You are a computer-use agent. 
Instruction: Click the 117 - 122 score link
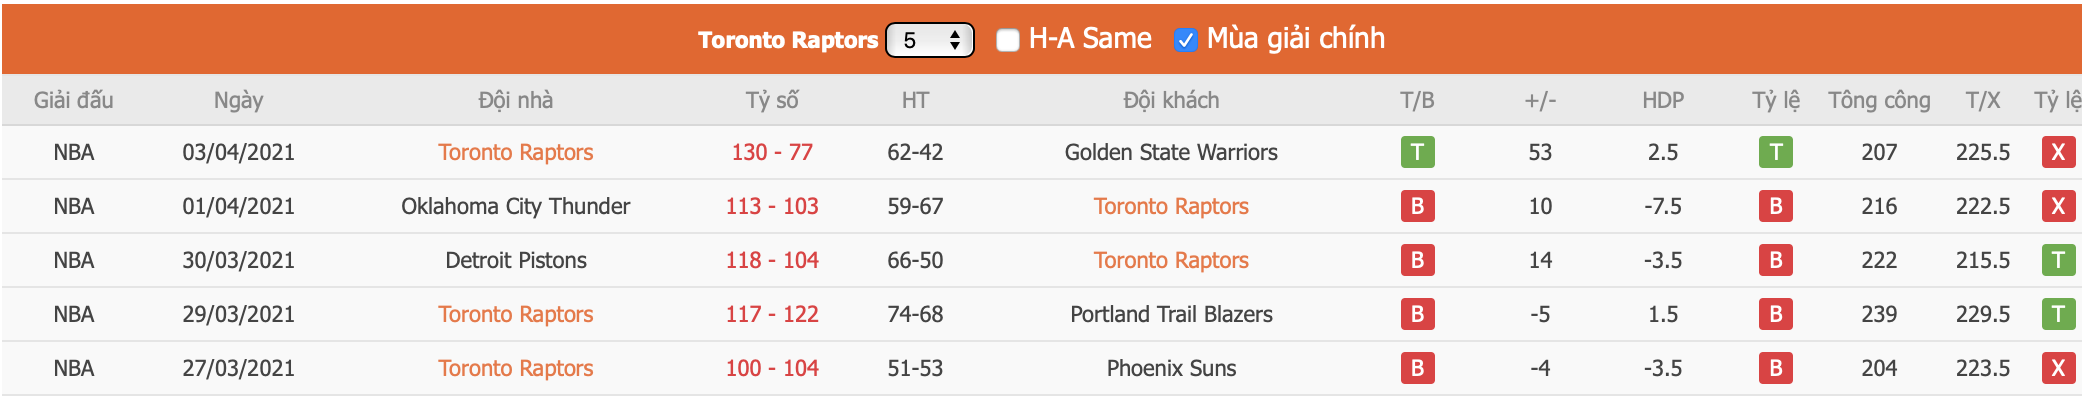[772, 314]
